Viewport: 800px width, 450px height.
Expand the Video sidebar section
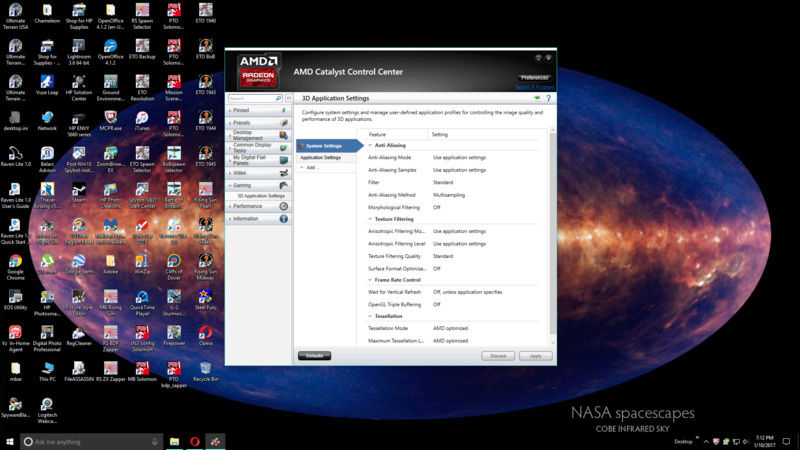click(259, 173)
